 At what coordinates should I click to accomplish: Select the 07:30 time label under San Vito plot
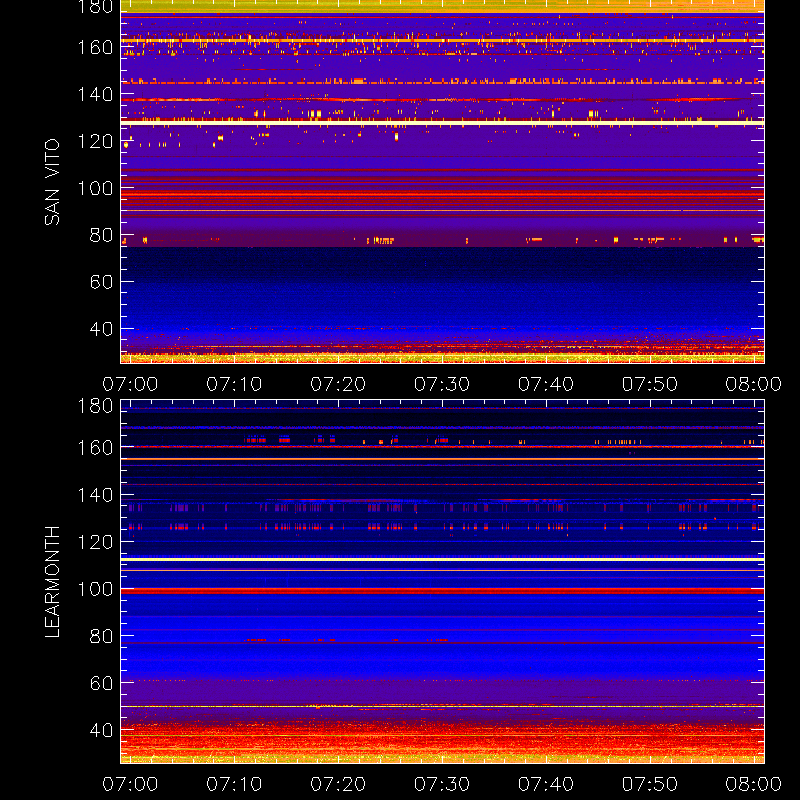point(442,384)
